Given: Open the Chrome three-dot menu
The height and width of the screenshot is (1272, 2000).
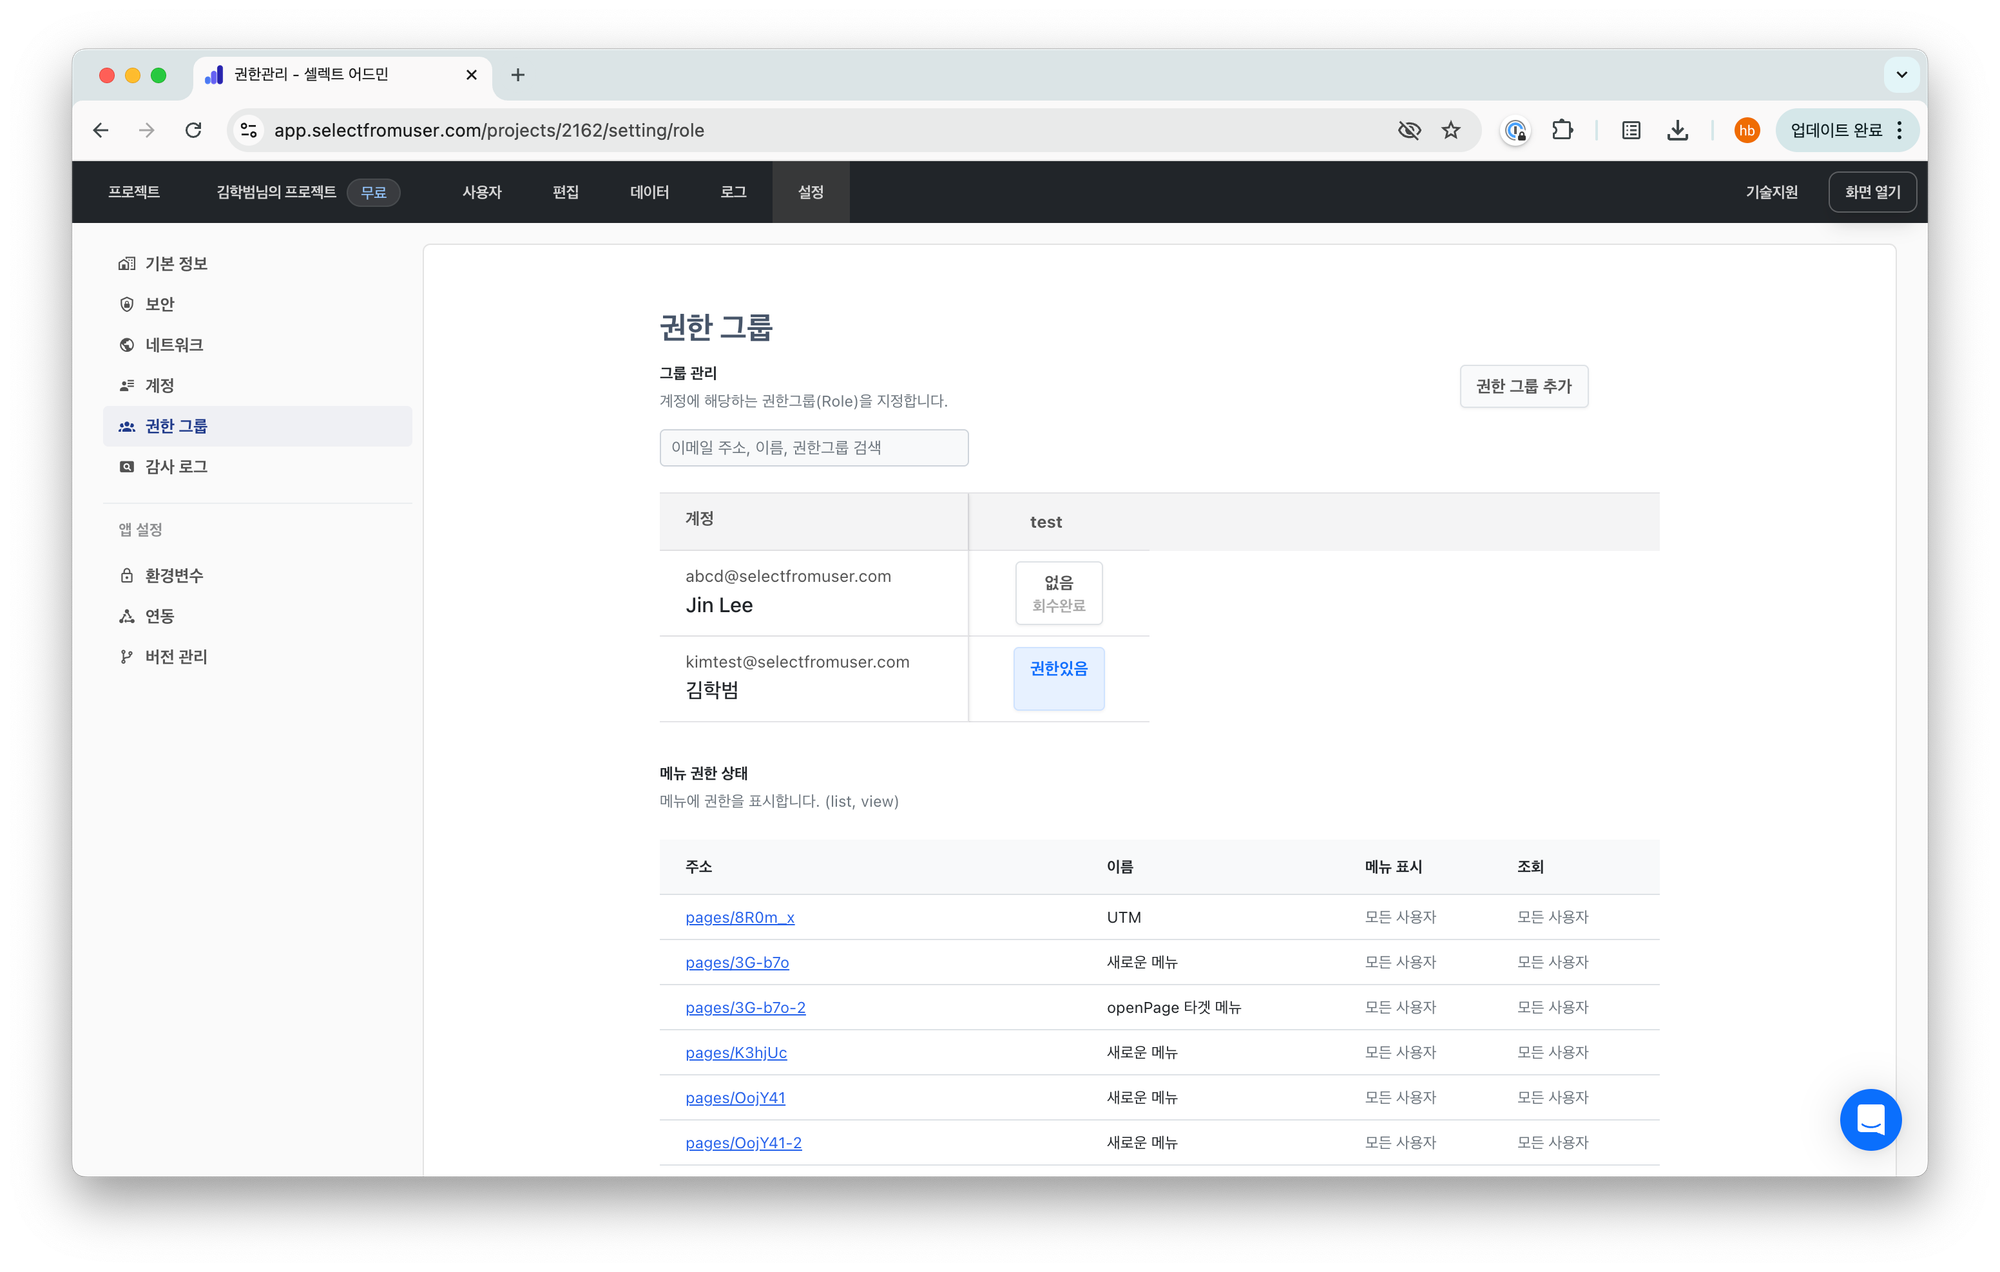Looking at the screenshot, I should (1900, 130).
